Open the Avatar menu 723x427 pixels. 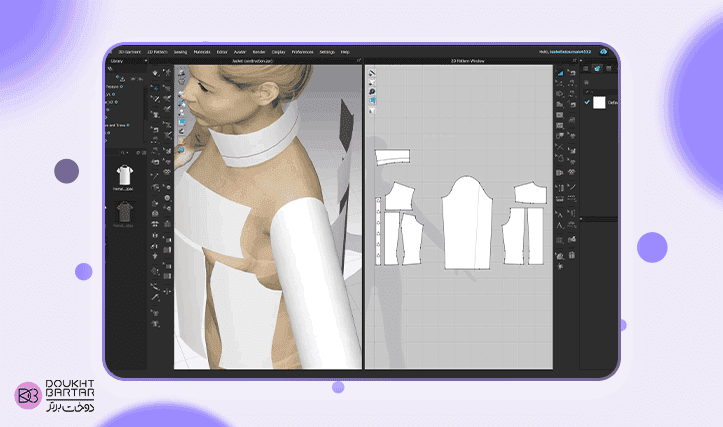coord(240,52)
